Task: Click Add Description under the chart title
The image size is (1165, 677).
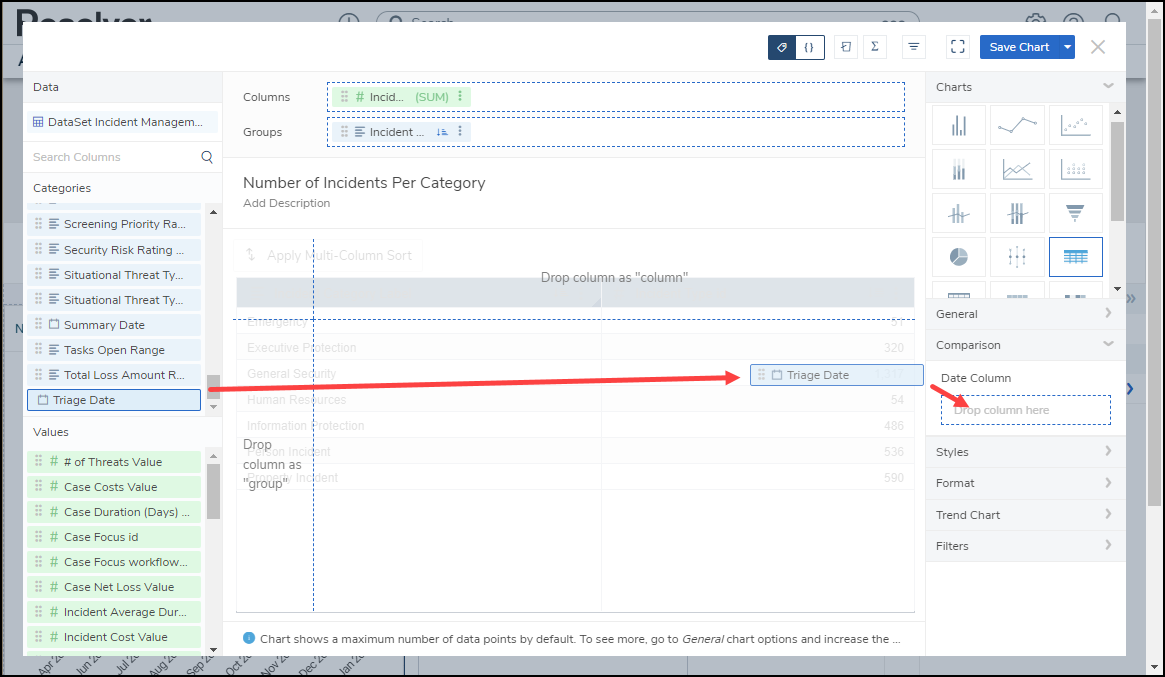Action: (x=286, y=203)
